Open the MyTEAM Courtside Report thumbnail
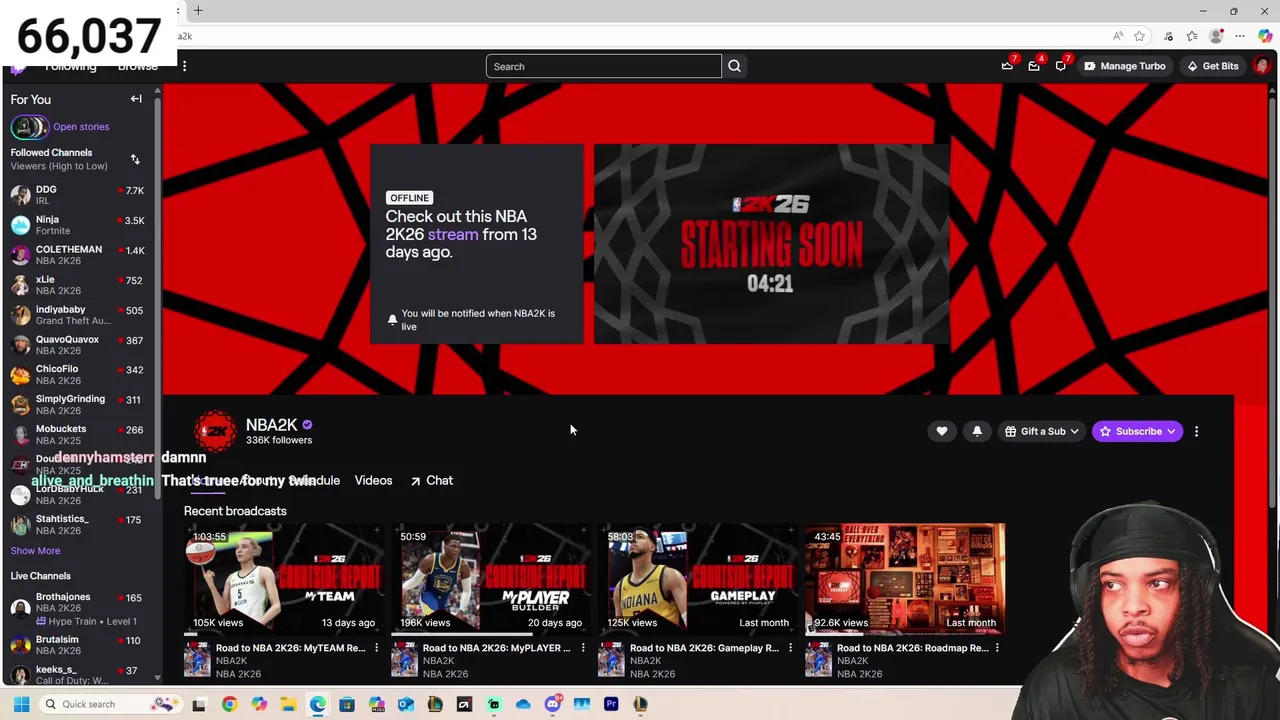The image size is (1280, 720). (x=284, y=579)
